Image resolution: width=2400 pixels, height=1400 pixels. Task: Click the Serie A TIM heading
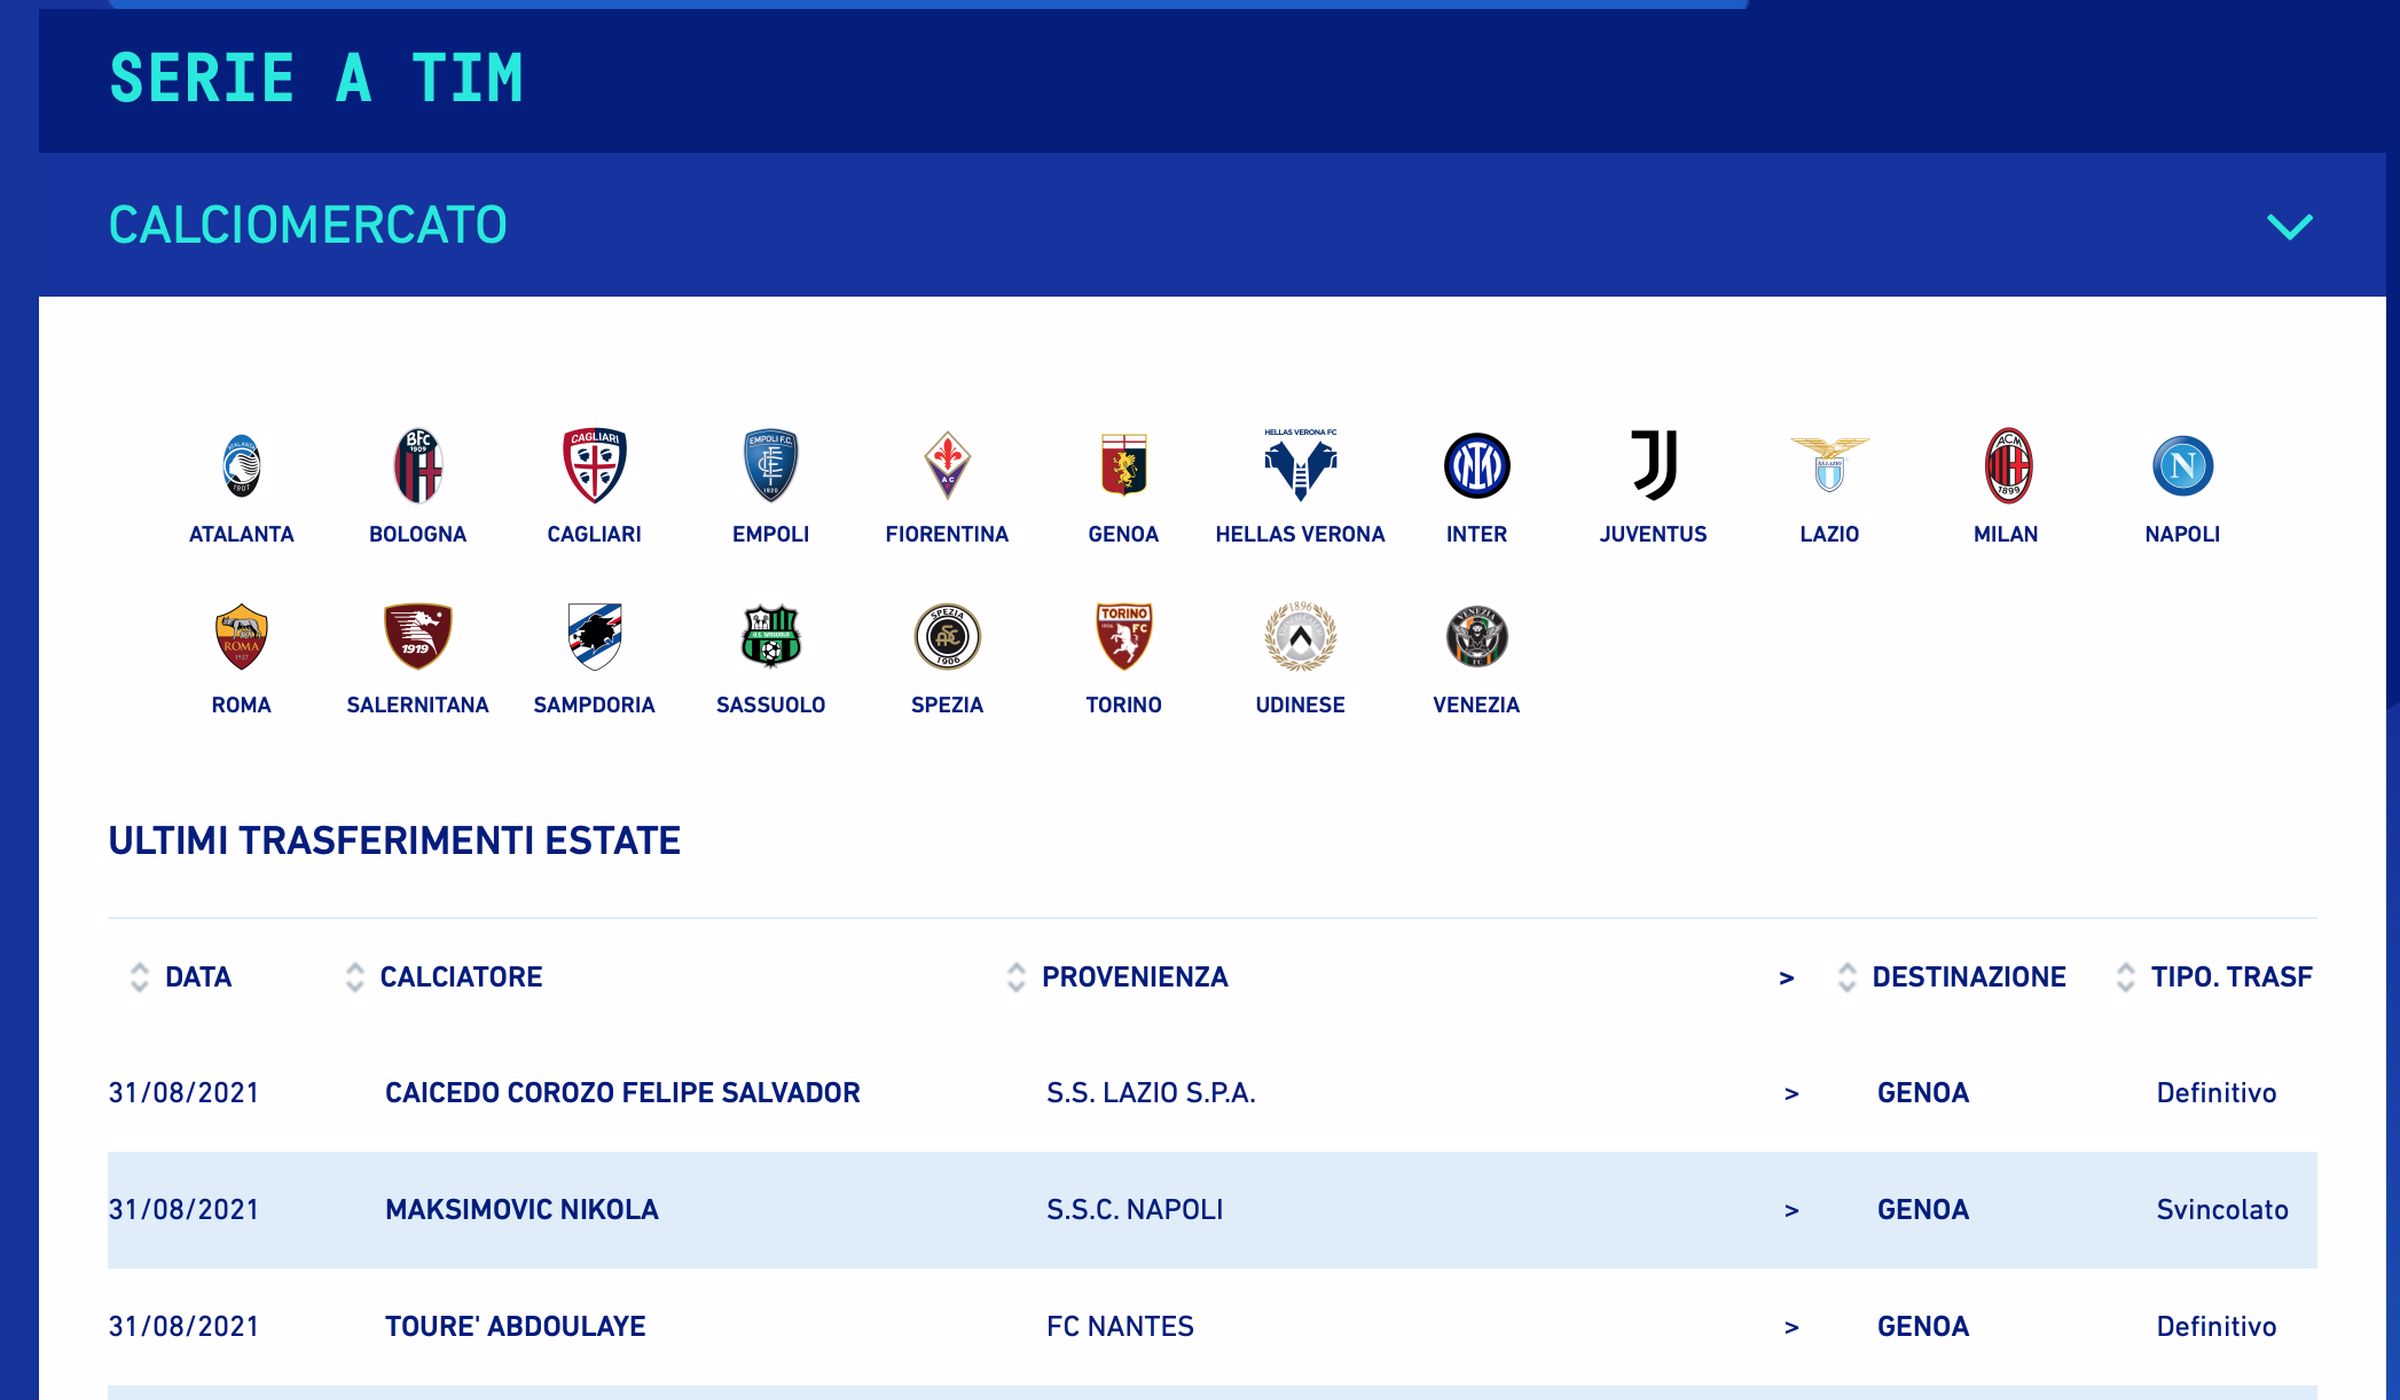(316, 79)
